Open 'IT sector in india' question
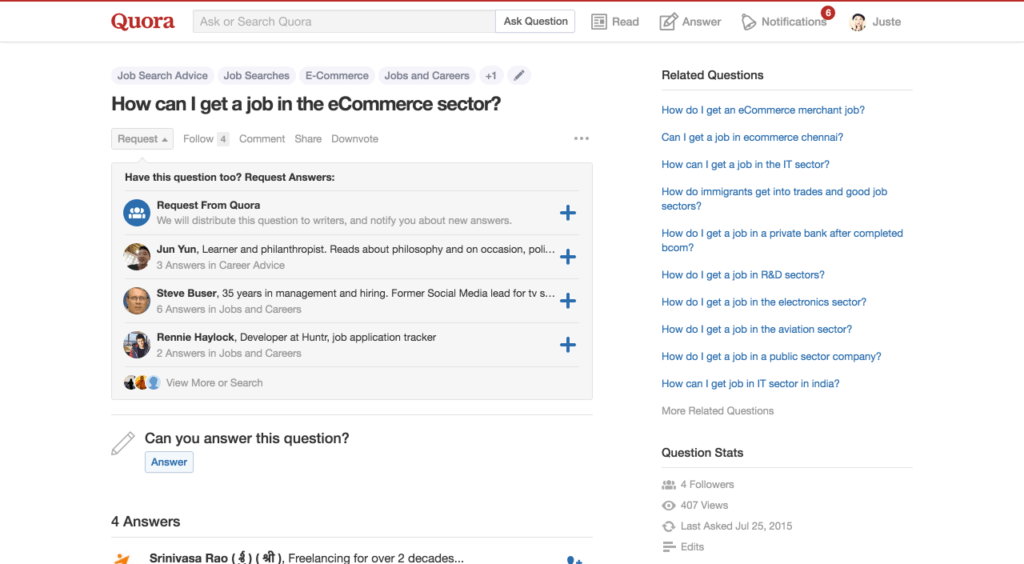Image resolution: width=1024 pixels, height=564 pixels. click(750, 384)
